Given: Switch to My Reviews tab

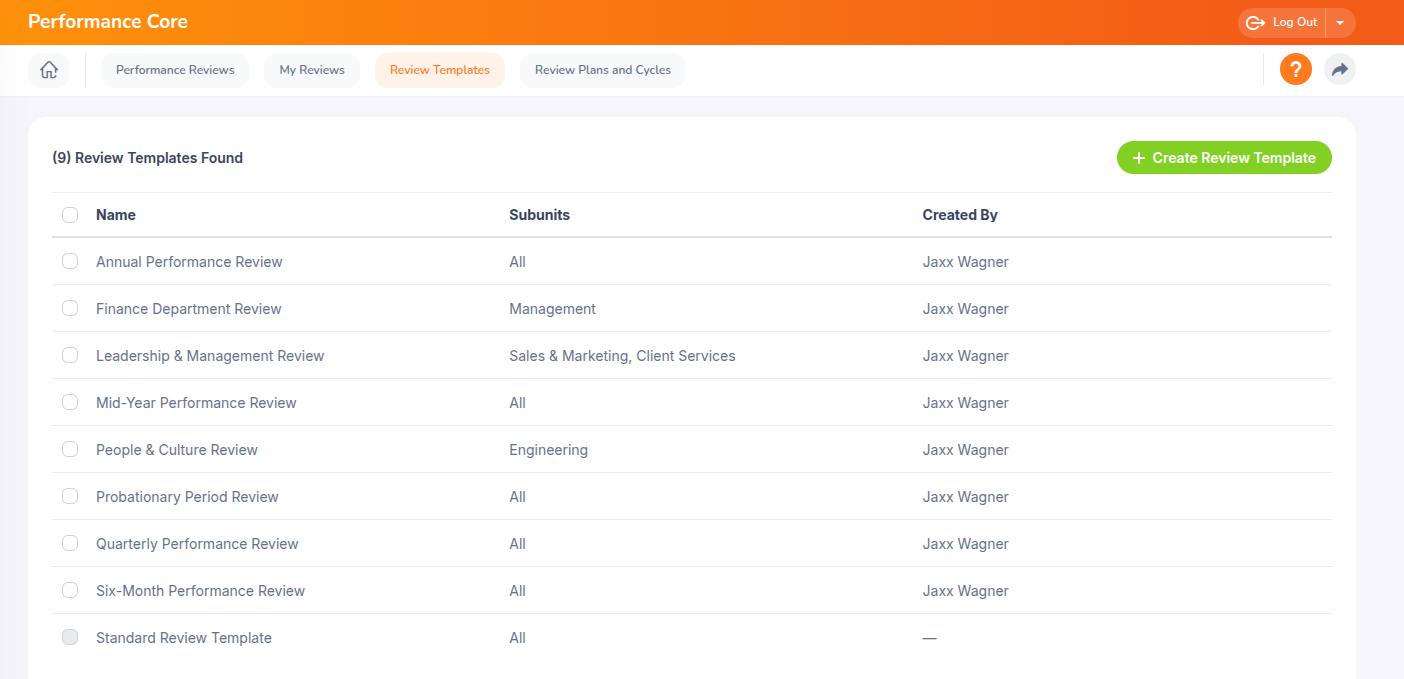Looking at the screenshot, I should (x=312, y=70).
